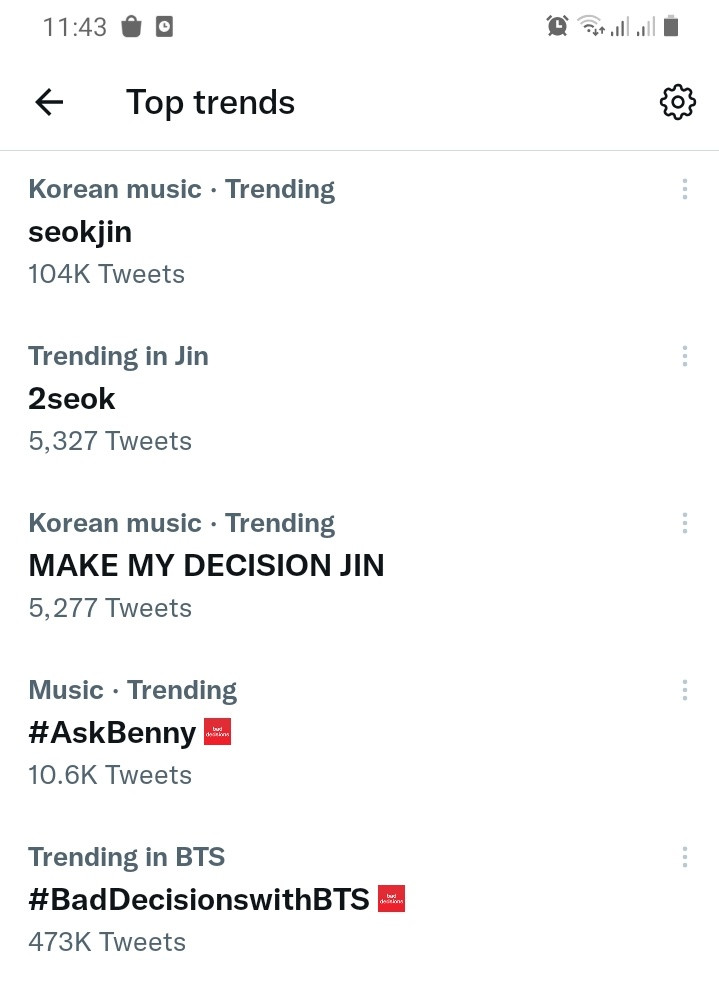Open more options for seokjin trend
The image size is (719, 989).
pyautogui.click(x=684, y=189)
